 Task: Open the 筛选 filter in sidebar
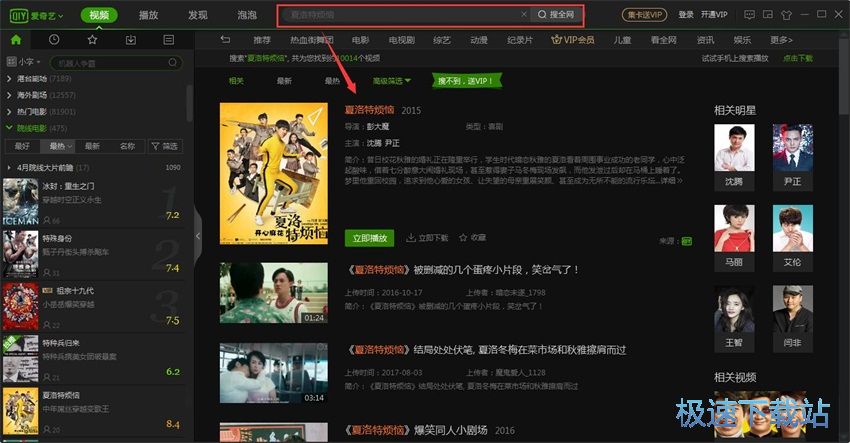164,146
